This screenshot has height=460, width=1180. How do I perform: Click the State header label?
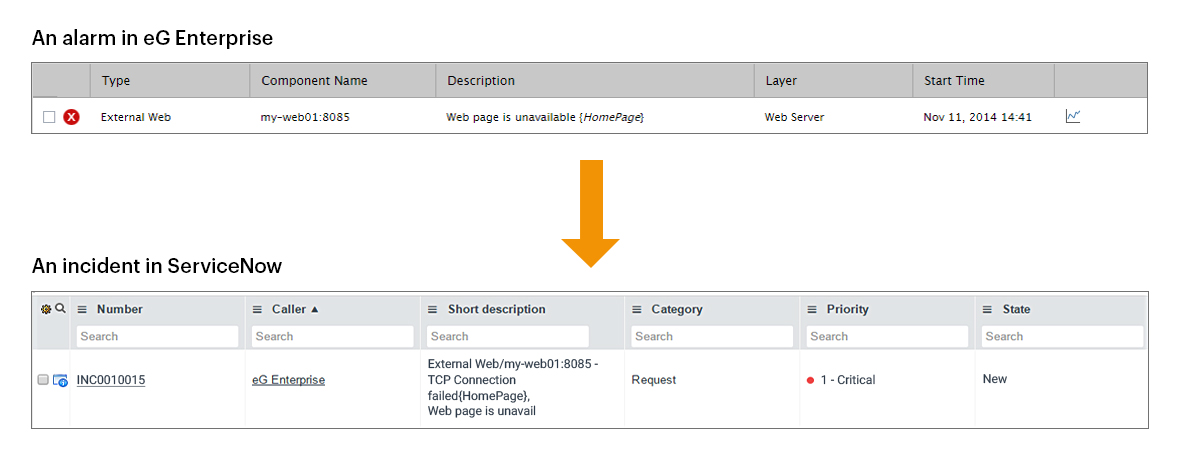tap(1017, 309)
